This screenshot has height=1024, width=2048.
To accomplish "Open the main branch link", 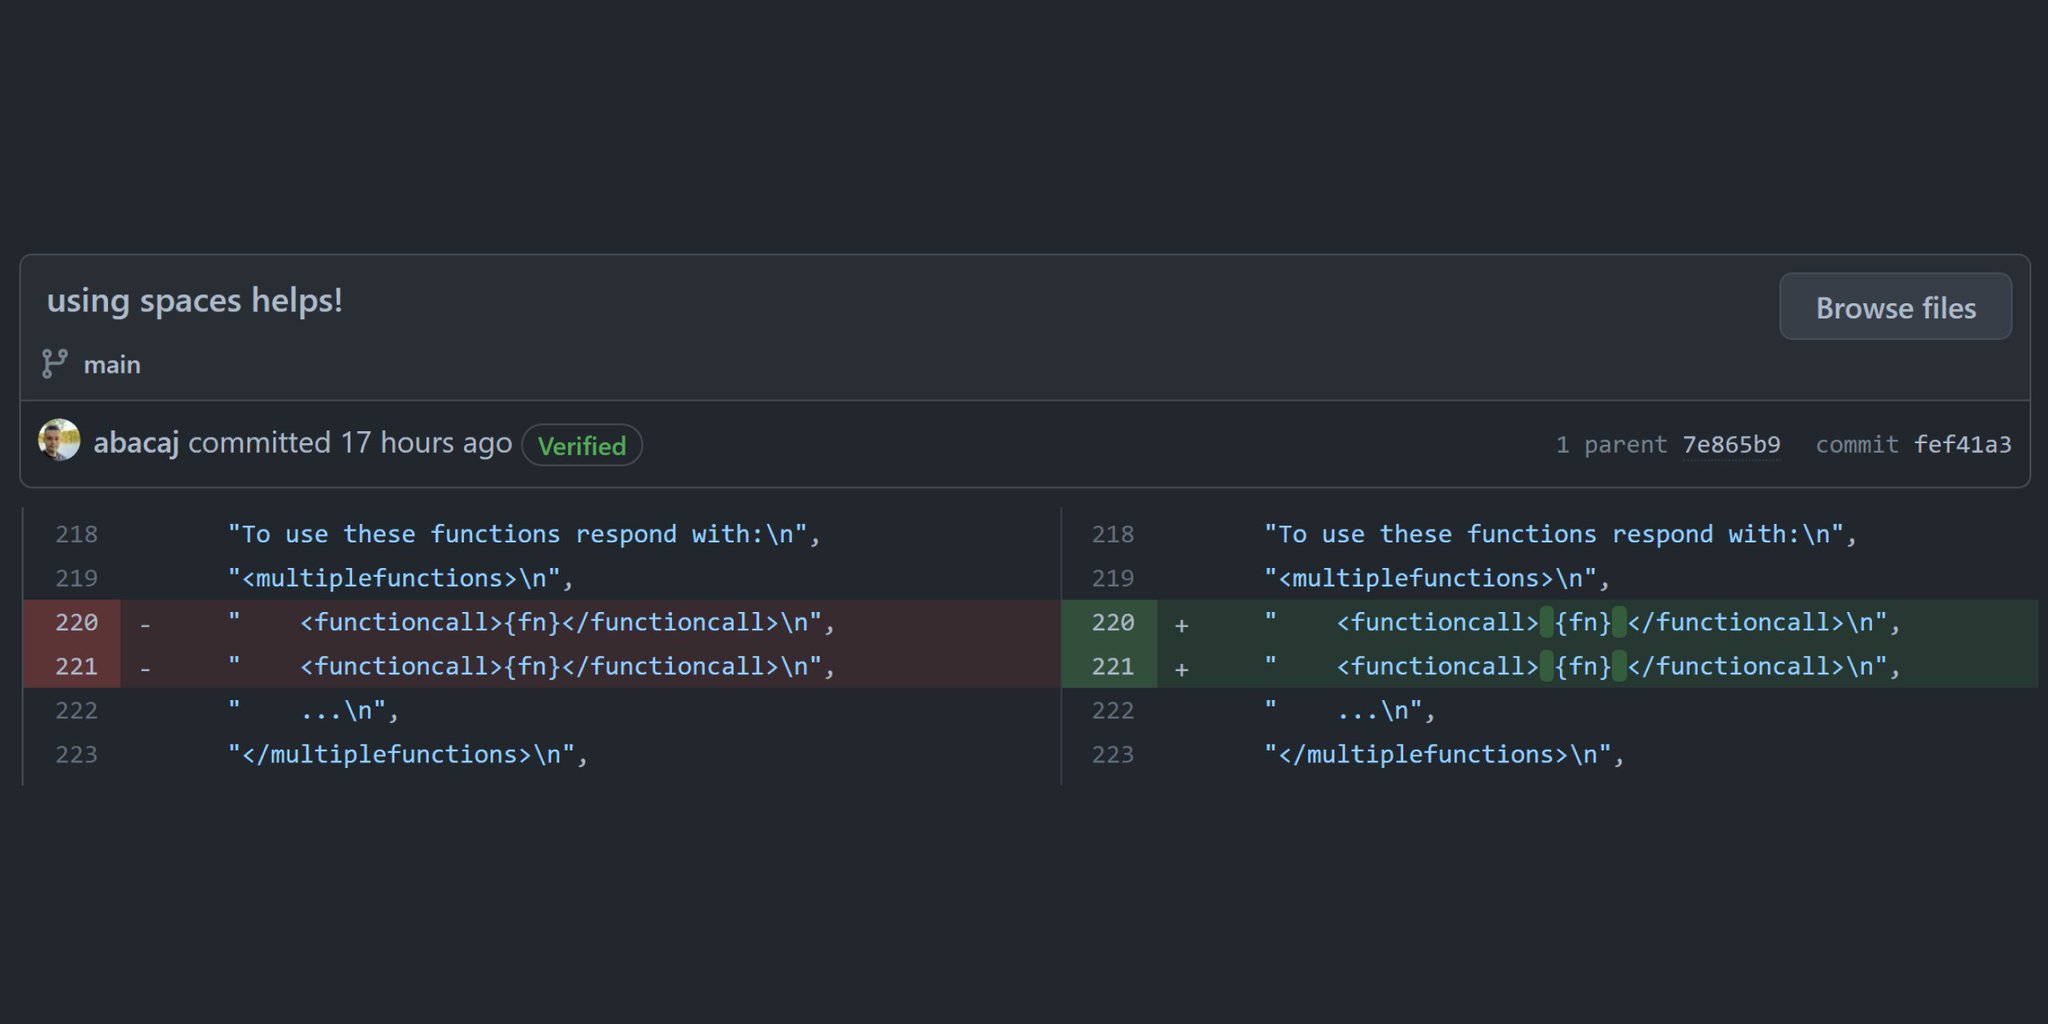I will point(112,365).
